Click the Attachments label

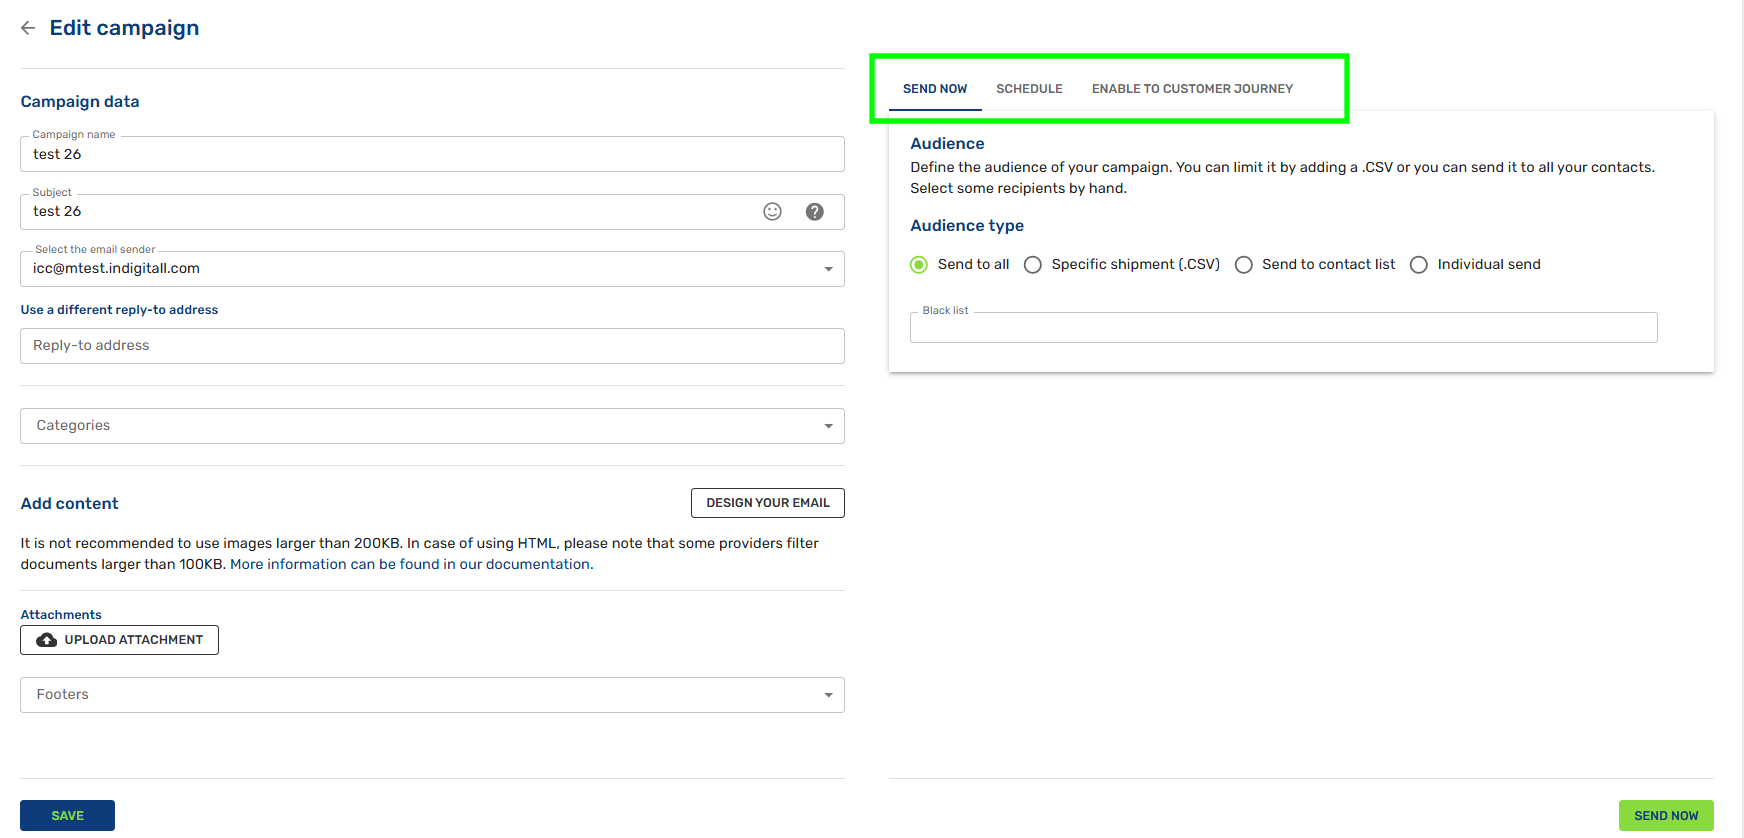pos(61,615)
